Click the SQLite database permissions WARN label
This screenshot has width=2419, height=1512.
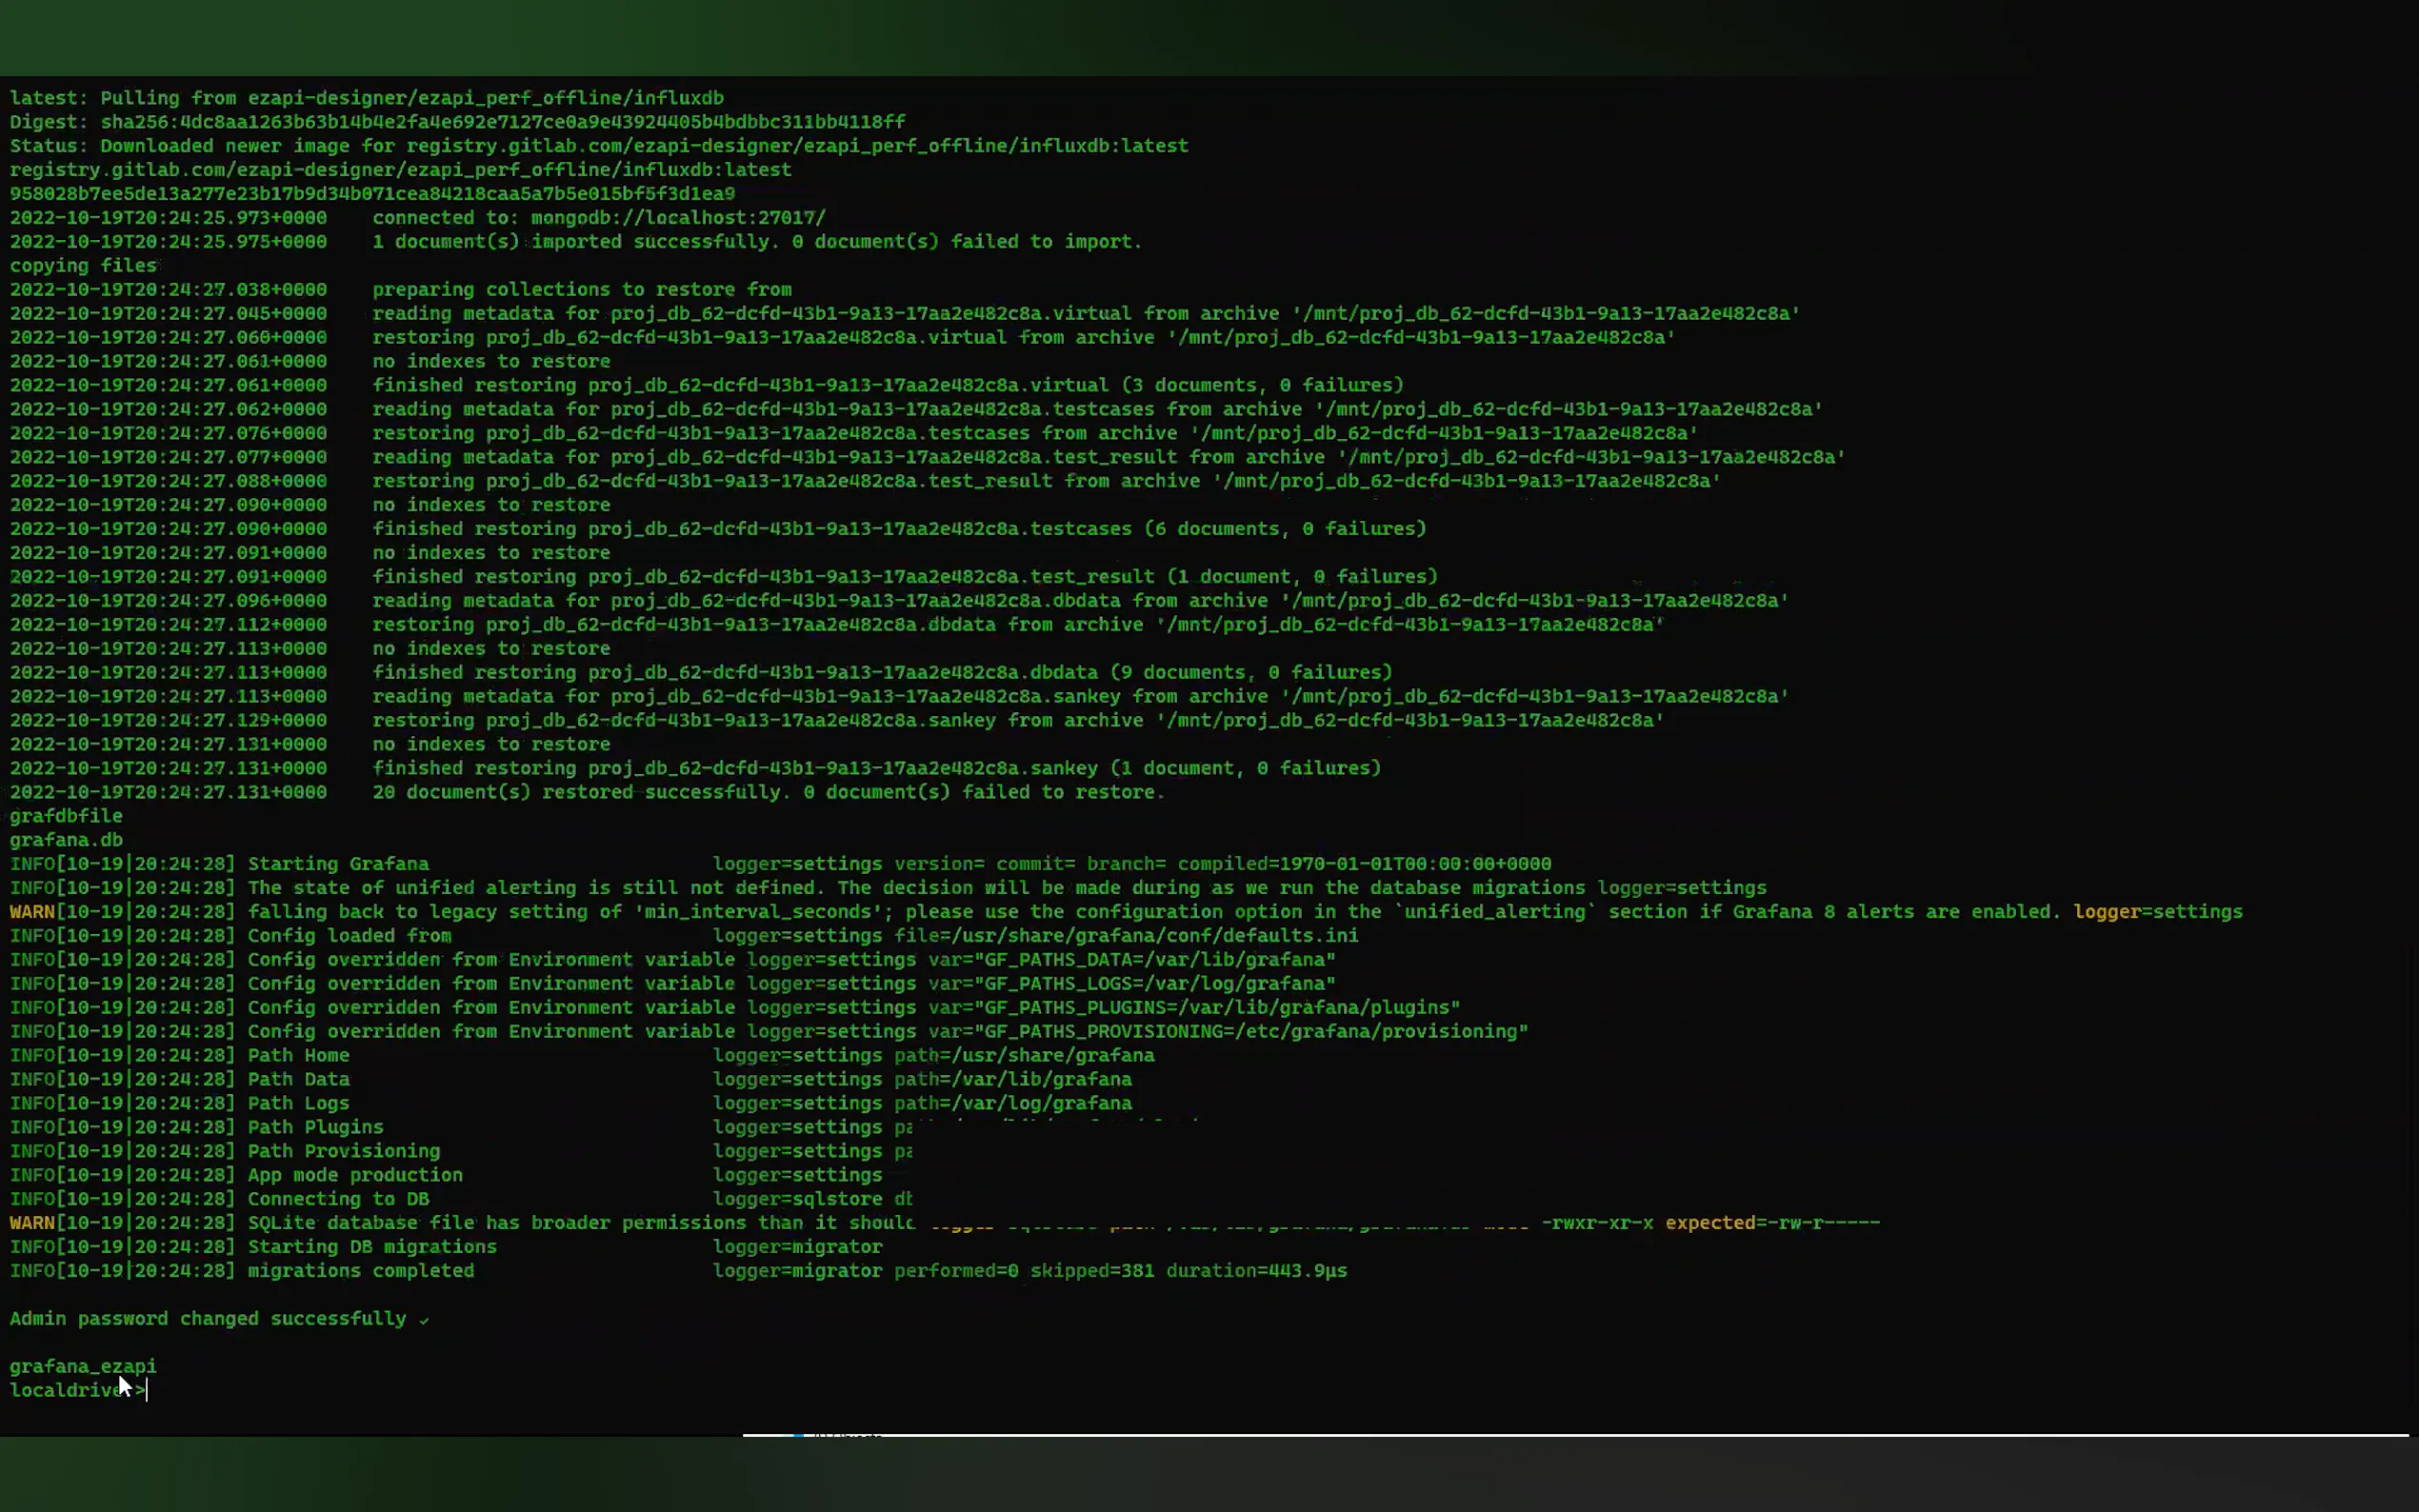[32, 1222]
